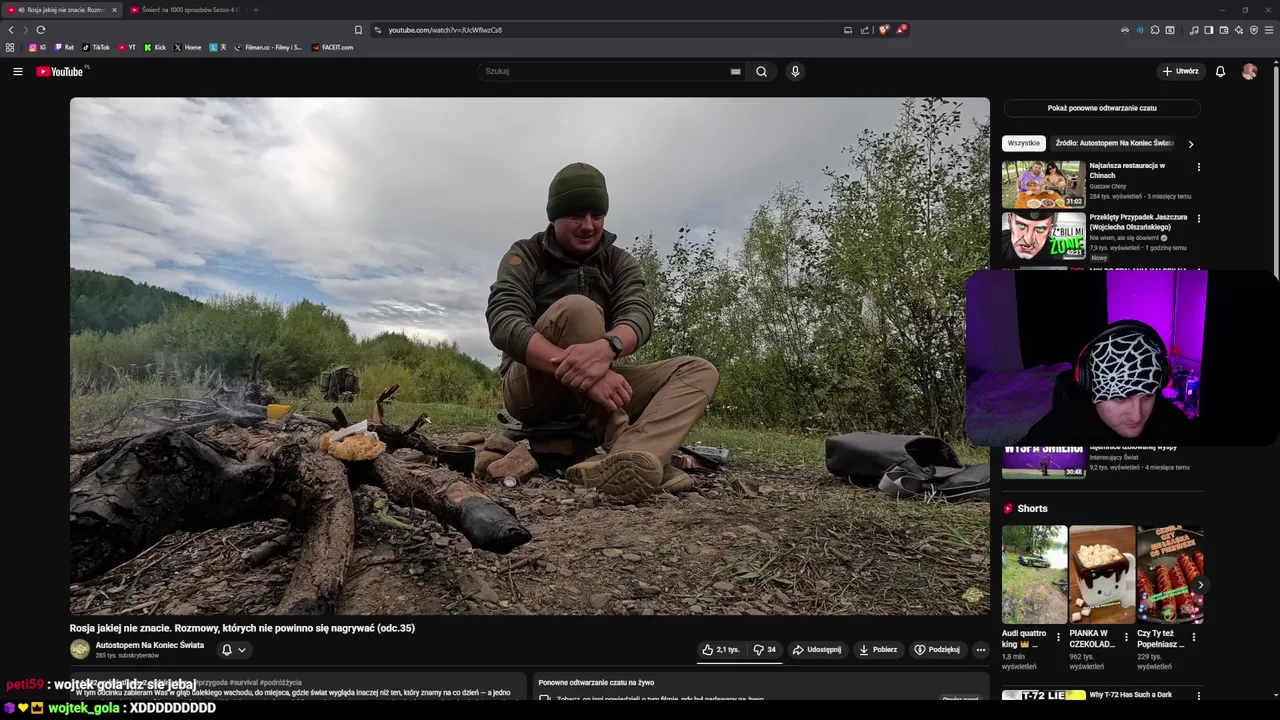Click the Podziękuj thanks button

pos(937,649)
